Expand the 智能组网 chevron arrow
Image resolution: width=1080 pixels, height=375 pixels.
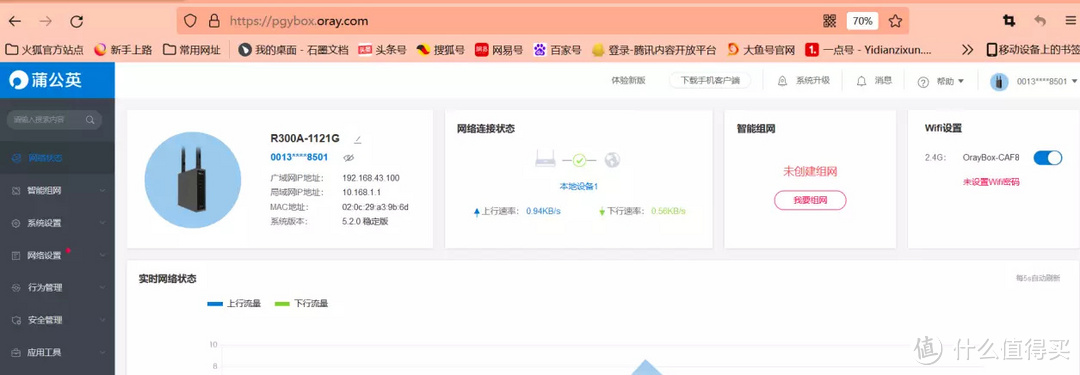102,190
